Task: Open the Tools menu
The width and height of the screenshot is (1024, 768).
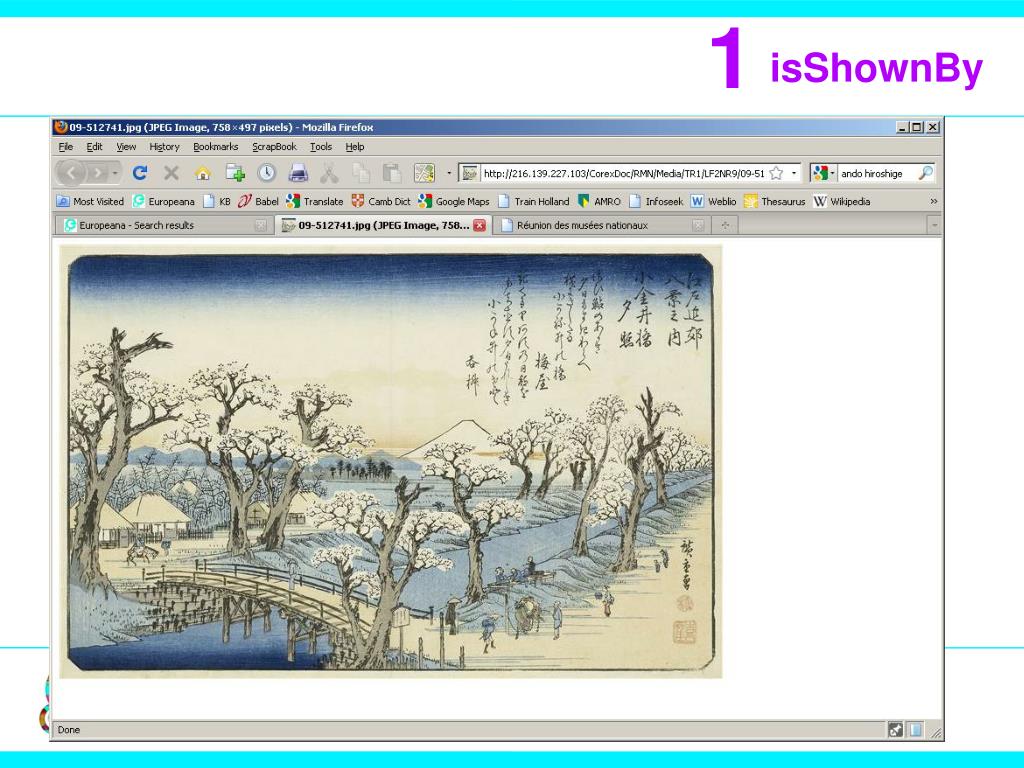Action: [x=321, y=147]
